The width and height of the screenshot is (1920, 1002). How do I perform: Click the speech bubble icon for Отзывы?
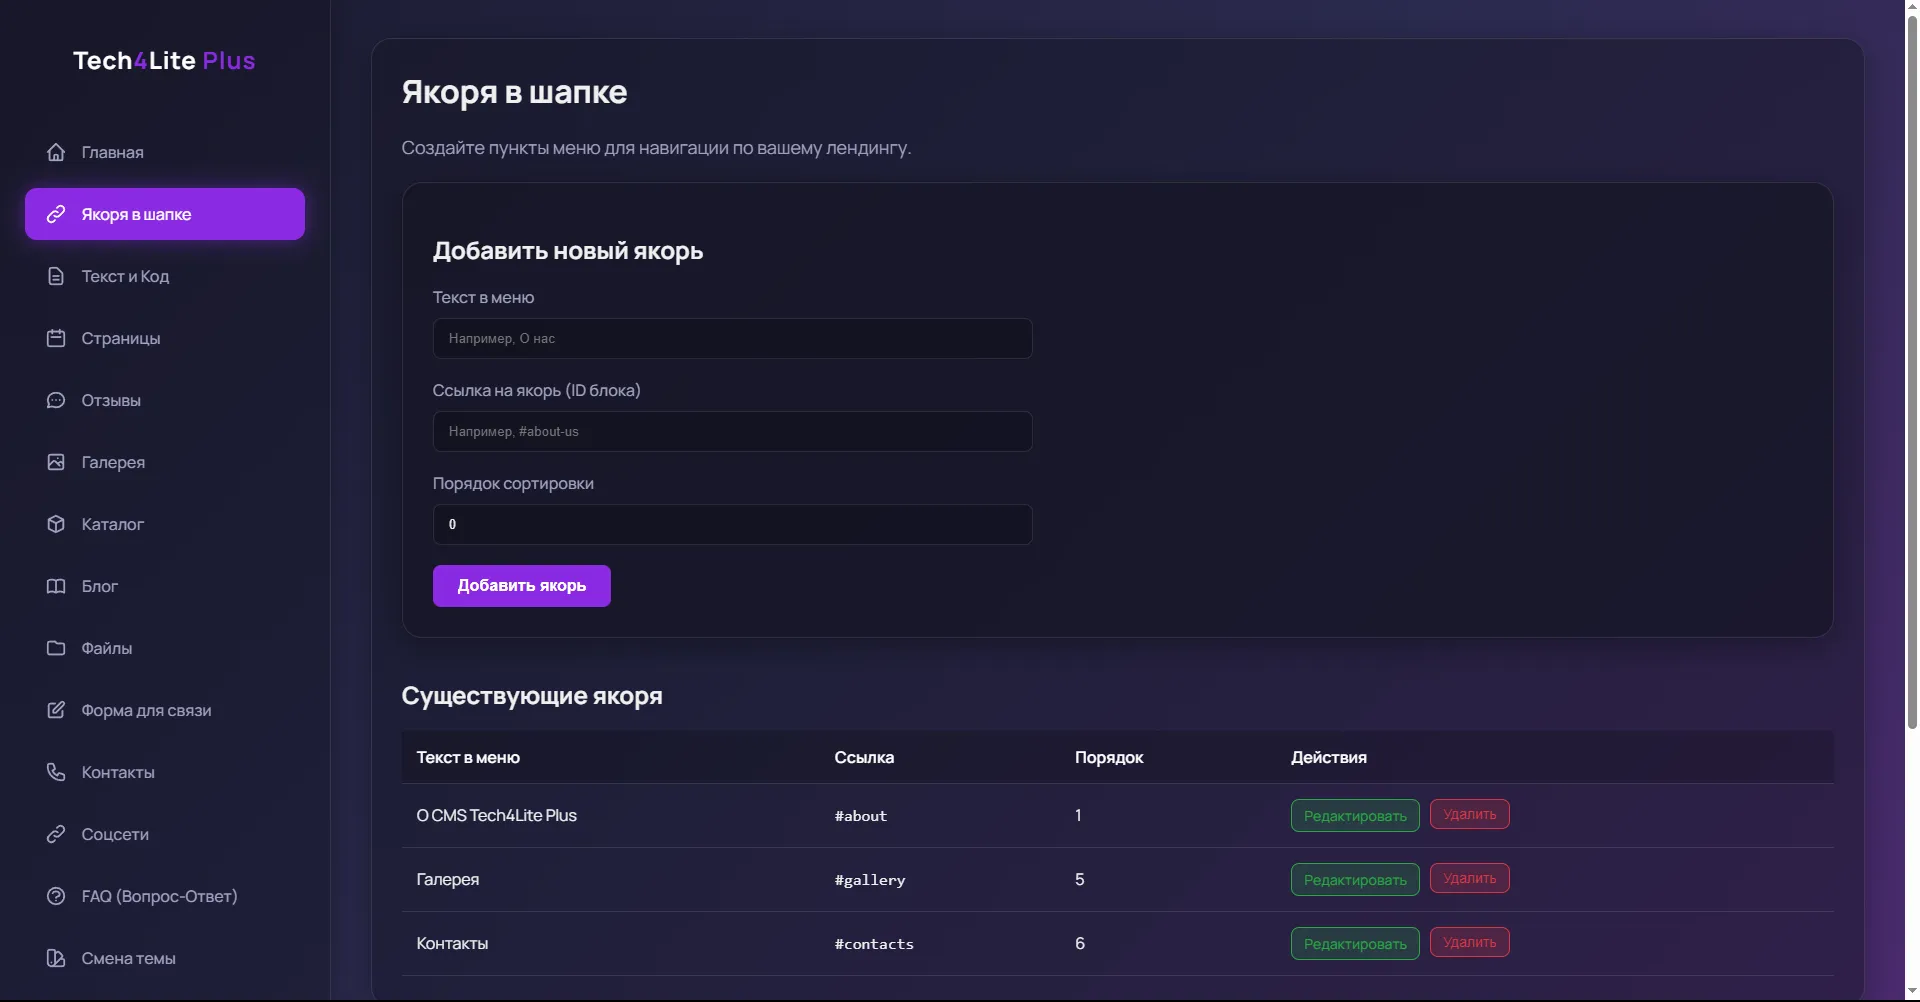(56, 400)
